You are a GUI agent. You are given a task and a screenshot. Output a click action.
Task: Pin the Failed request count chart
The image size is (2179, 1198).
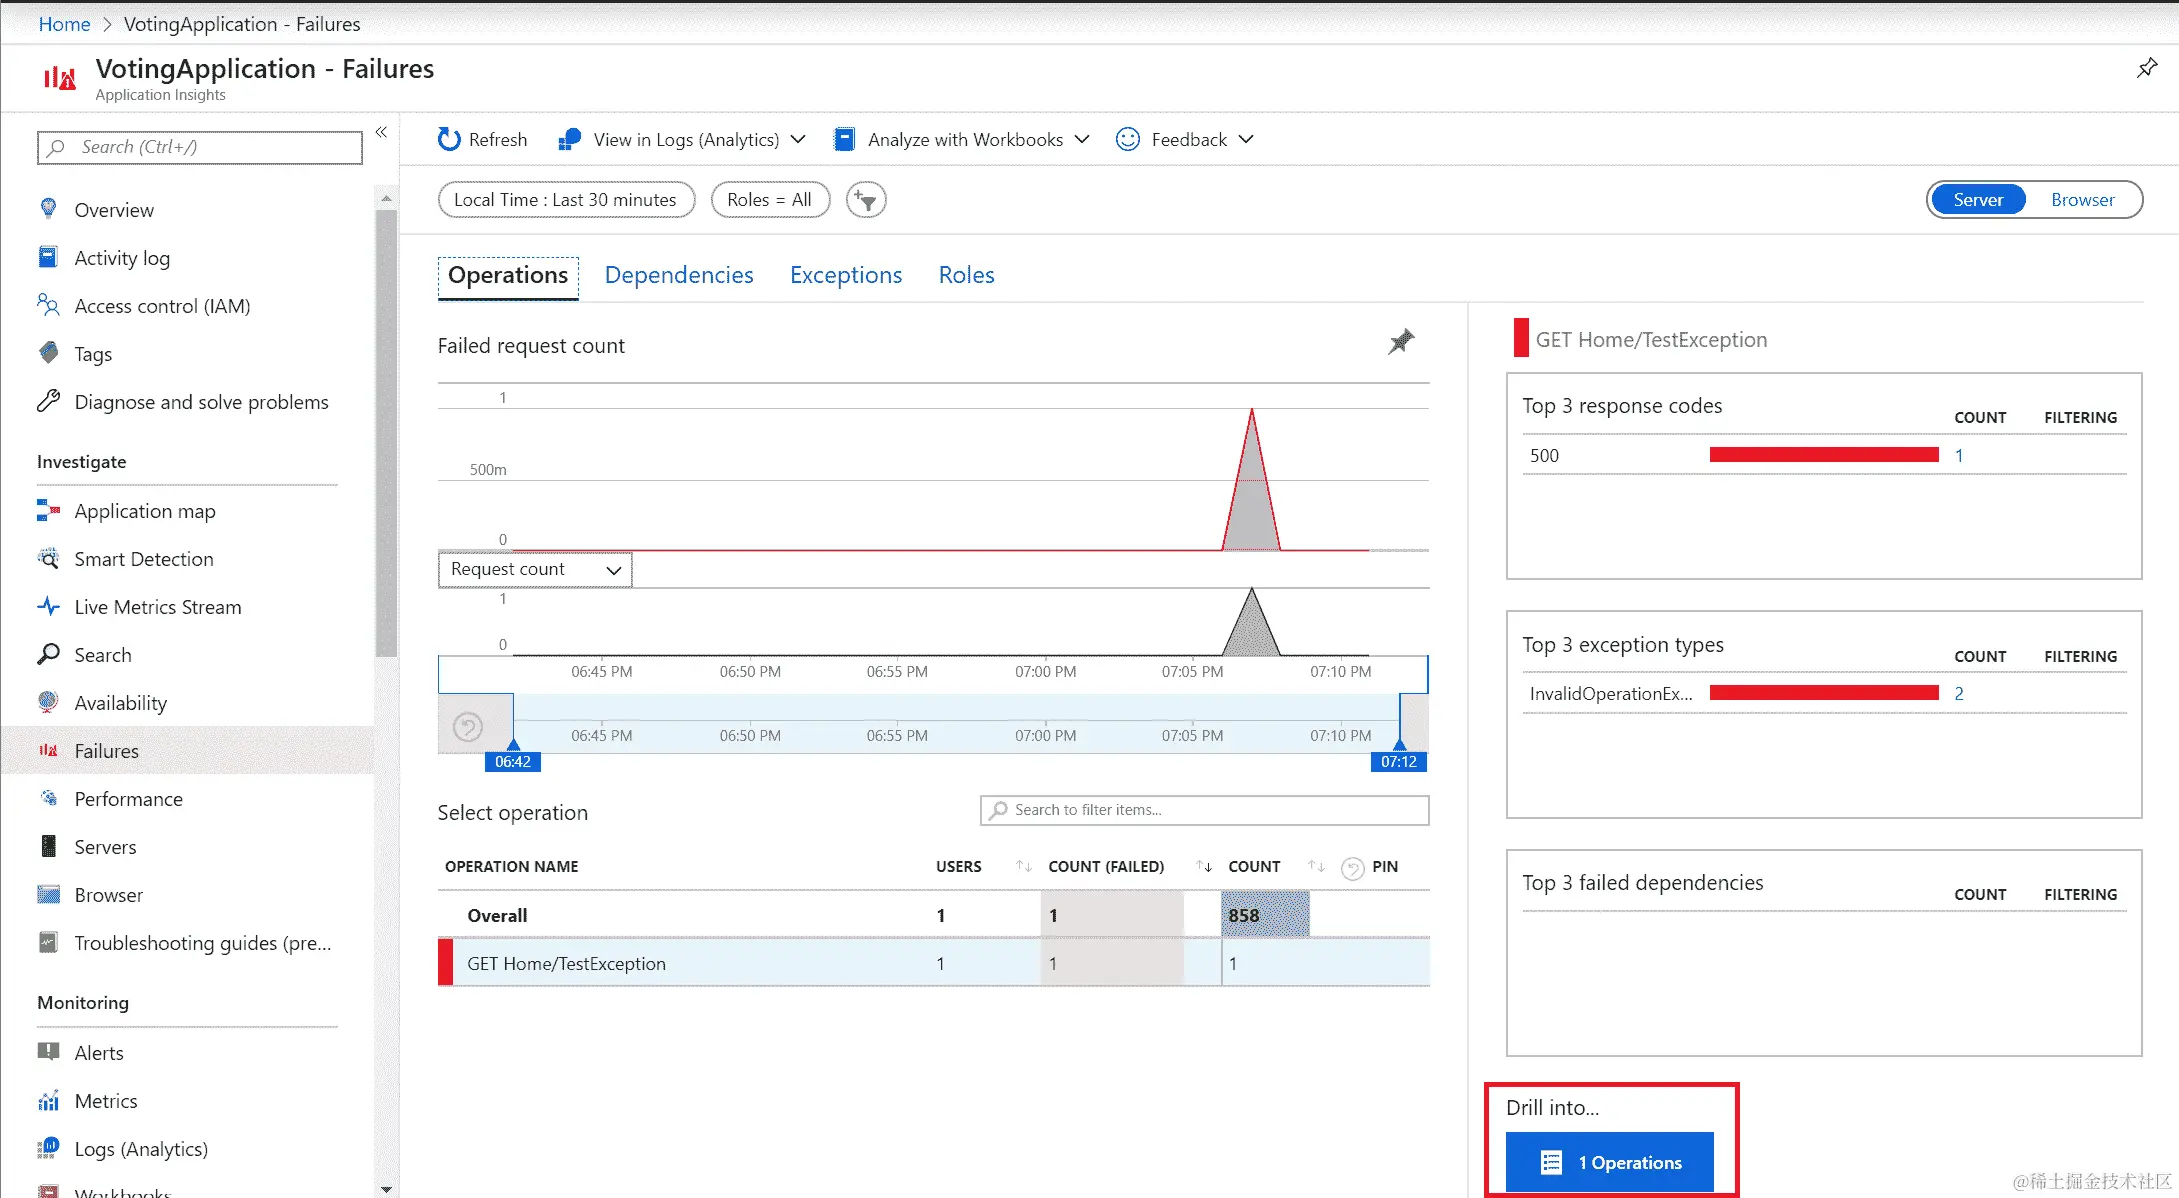pos(1401,342)
